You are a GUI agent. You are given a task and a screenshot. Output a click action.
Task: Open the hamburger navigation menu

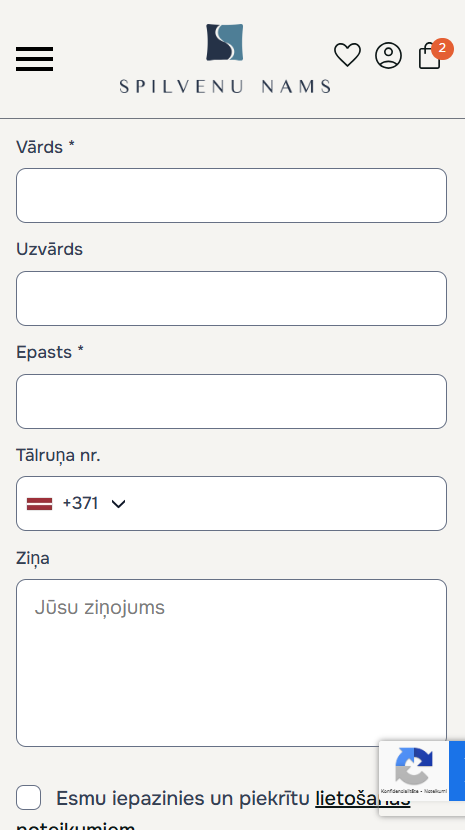point(34,59)
